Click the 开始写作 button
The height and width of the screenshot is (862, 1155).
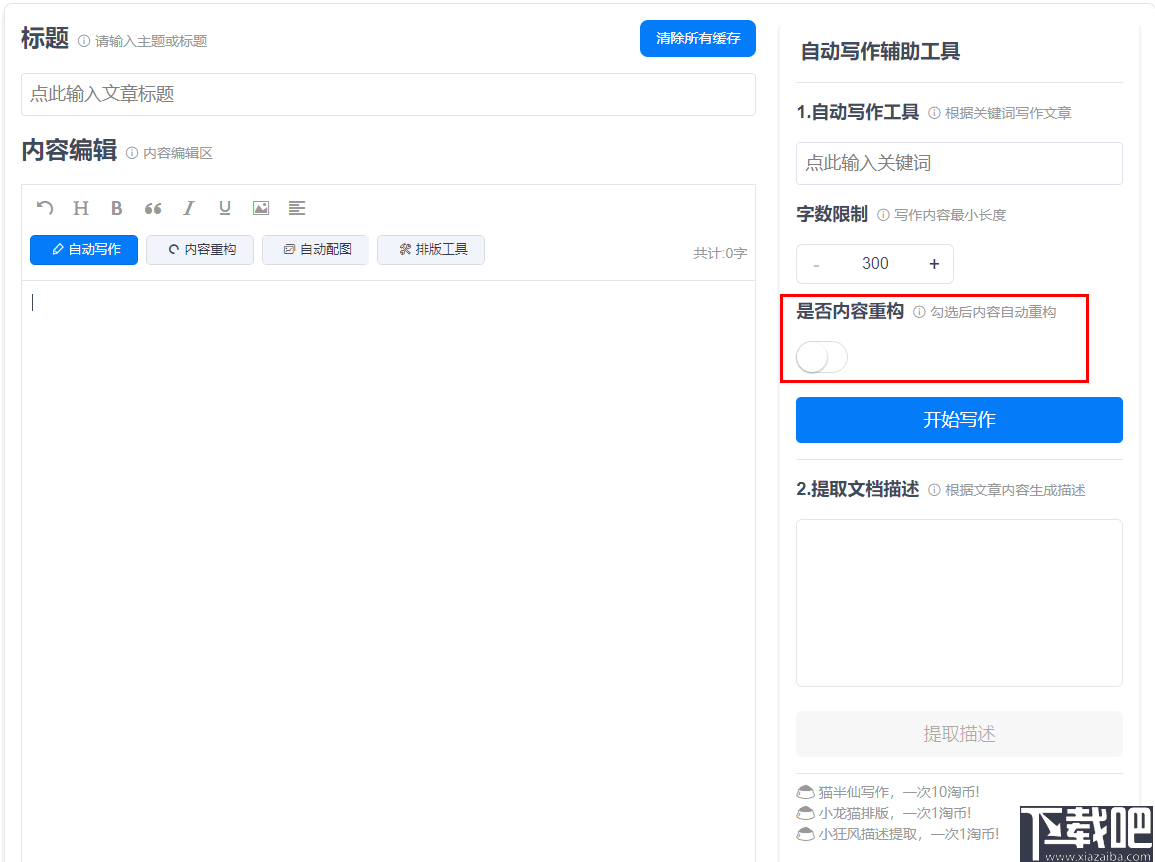click(x=959, y=420)
